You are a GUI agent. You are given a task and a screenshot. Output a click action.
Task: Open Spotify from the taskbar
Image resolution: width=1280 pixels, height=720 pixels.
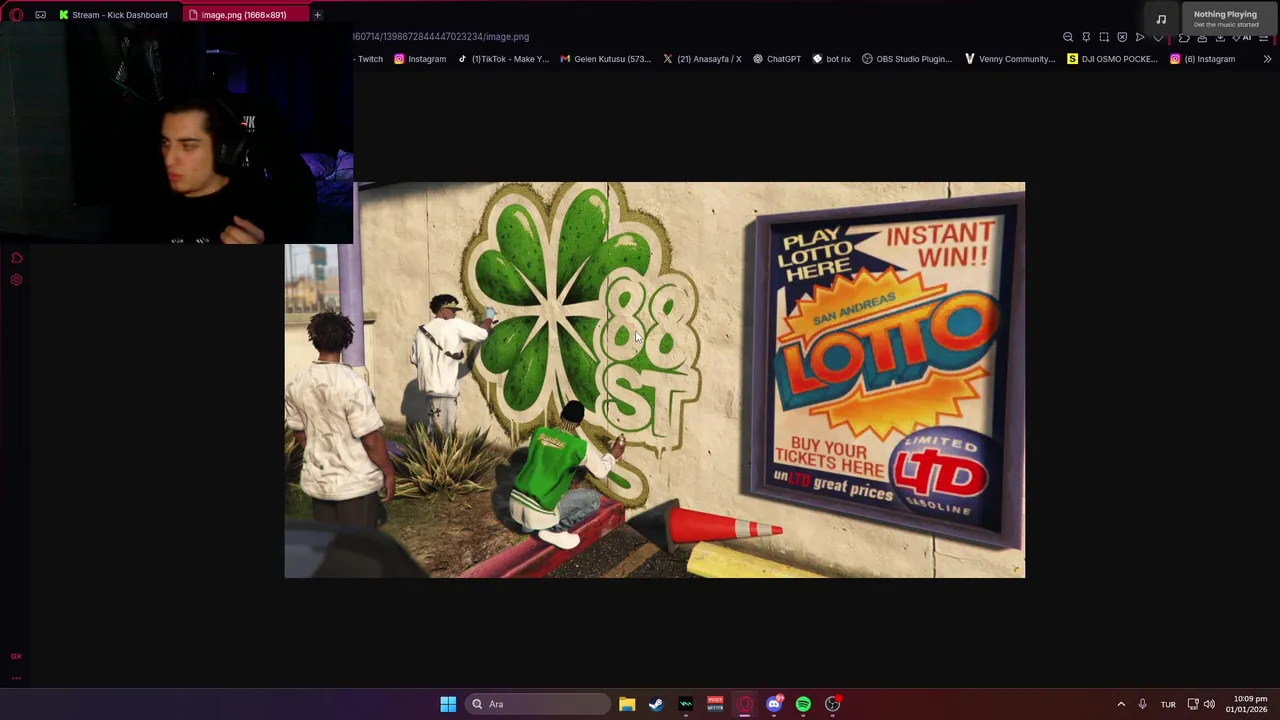click(x=803, y=704)
